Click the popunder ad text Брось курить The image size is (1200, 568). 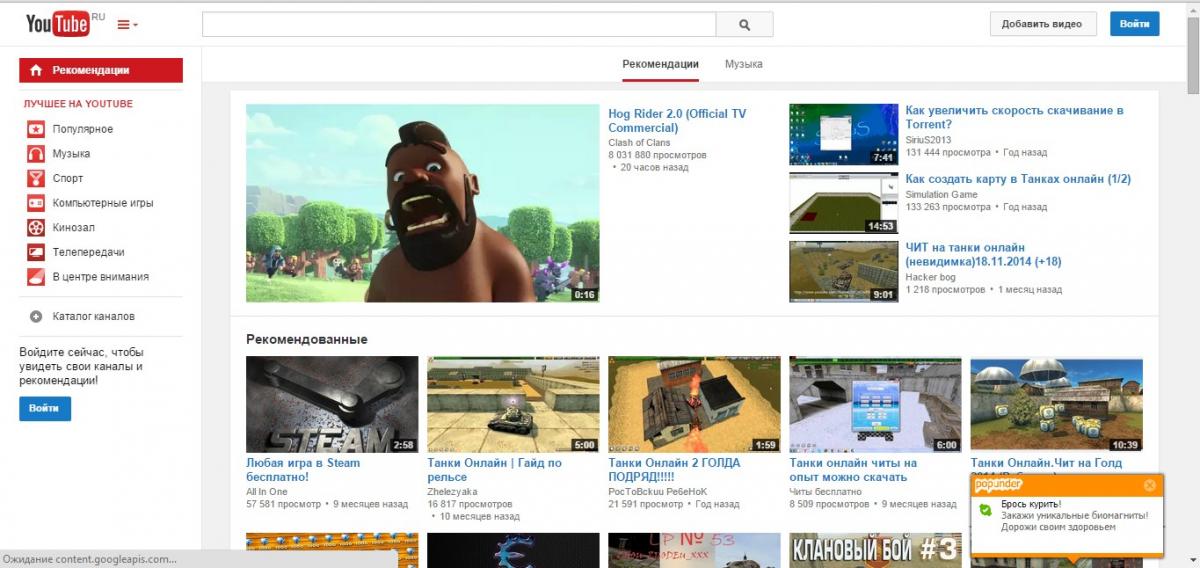[1031, 504]
